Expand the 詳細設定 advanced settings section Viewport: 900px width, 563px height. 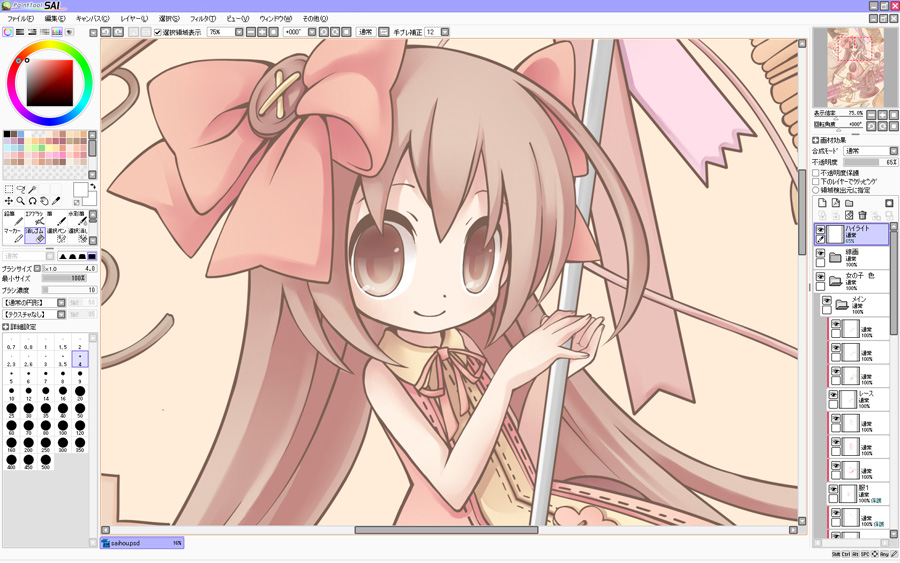pyautogui.click(x=5, y=327)
